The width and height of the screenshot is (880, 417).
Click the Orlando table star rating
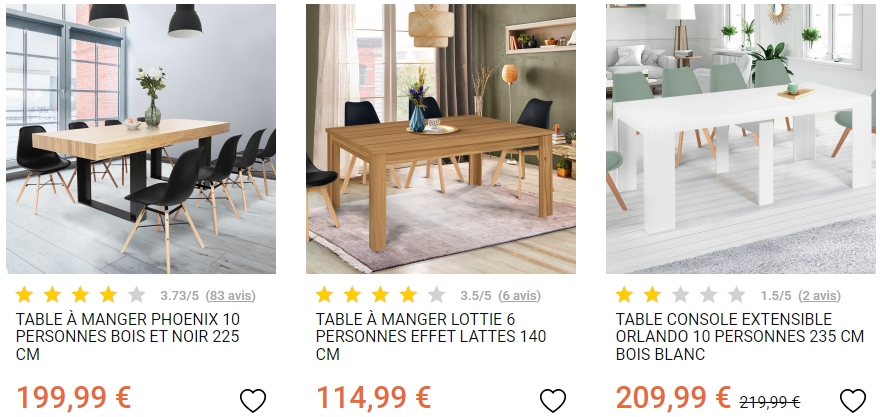tap(680, 295)
